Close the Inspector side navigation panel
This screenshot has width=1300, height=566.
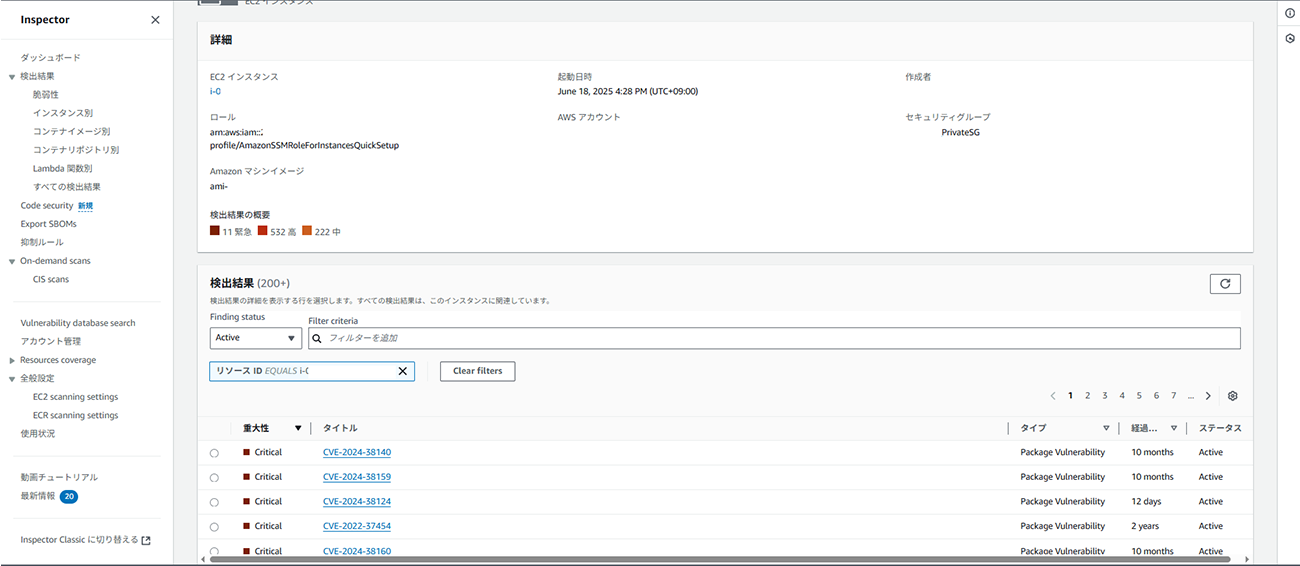coord(155,20)
